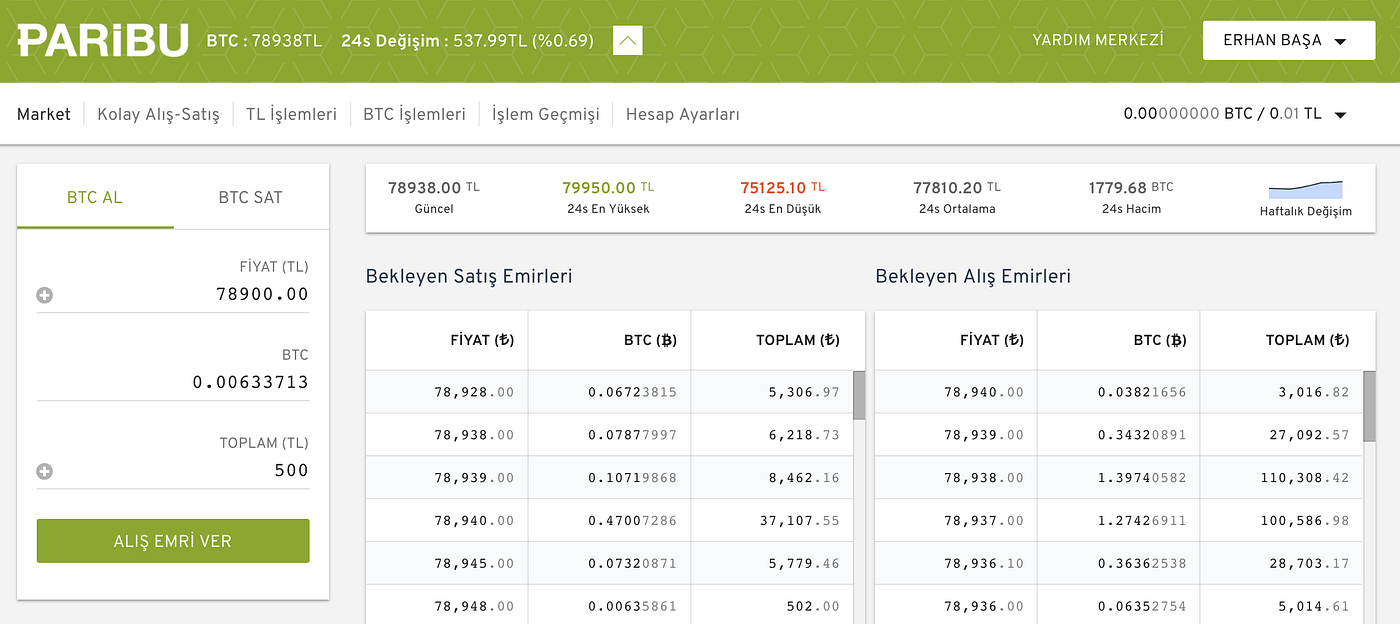Image resolution: width=1400 pixels, height=624 pixels.
Task: Click the Güncel price 78938.00 TL
Action: (x=434, y=187)
